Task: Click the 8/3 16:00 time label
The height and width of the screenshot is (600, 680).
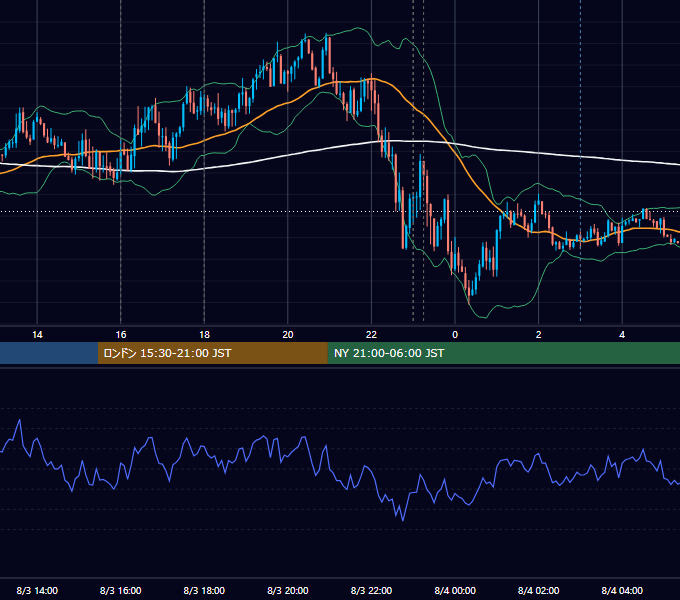Action: pyautogui.click(x=121, y=590)
